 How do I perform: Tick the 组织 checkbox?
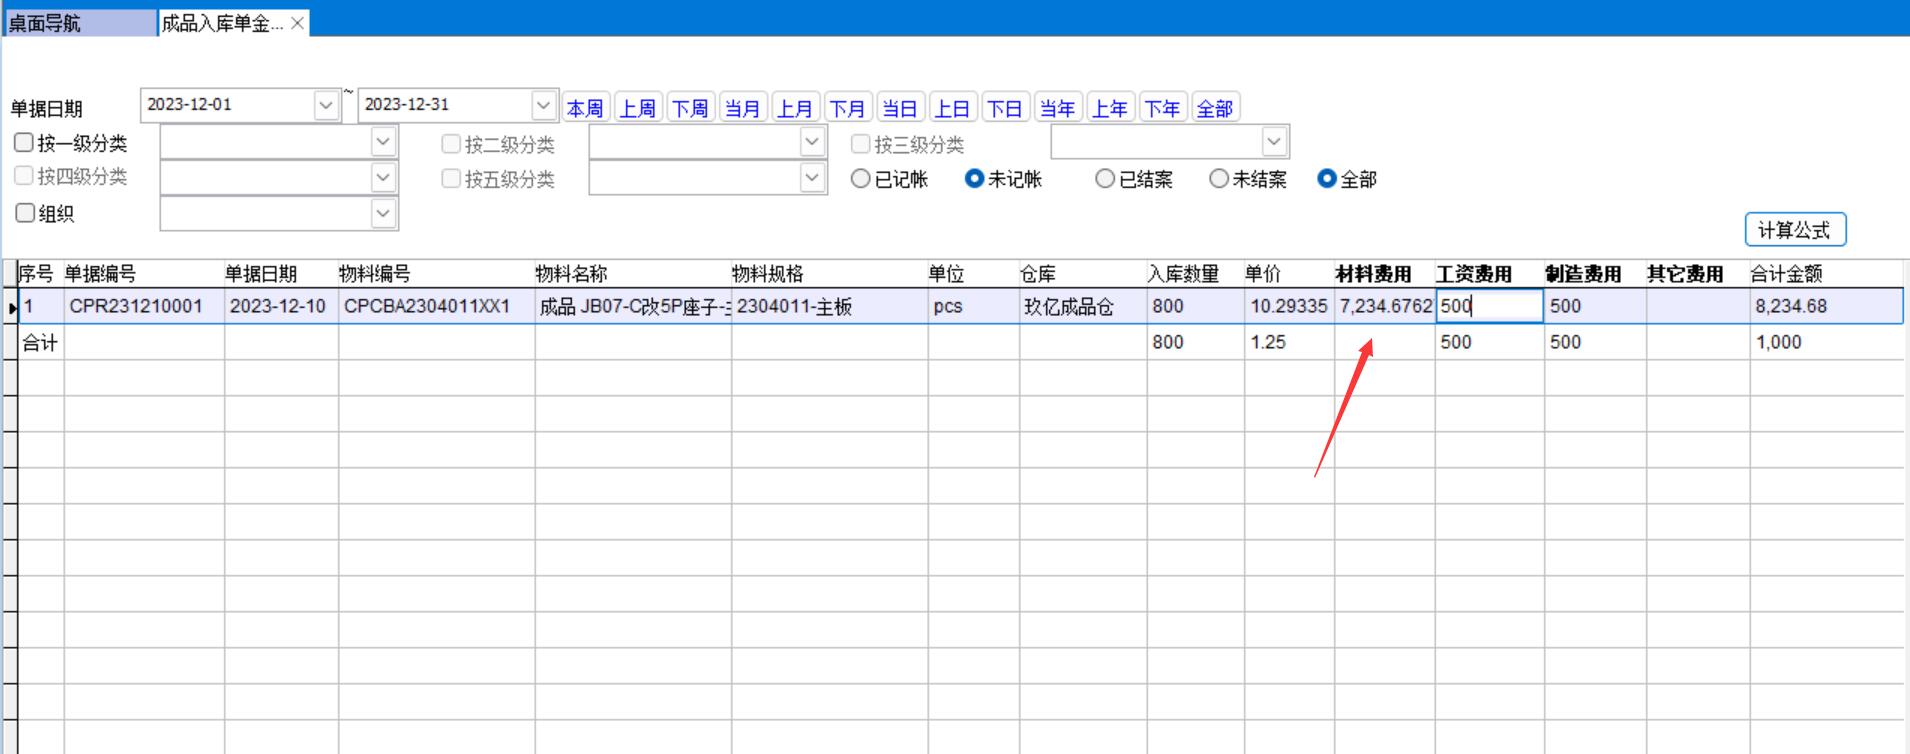coord(25,213)
